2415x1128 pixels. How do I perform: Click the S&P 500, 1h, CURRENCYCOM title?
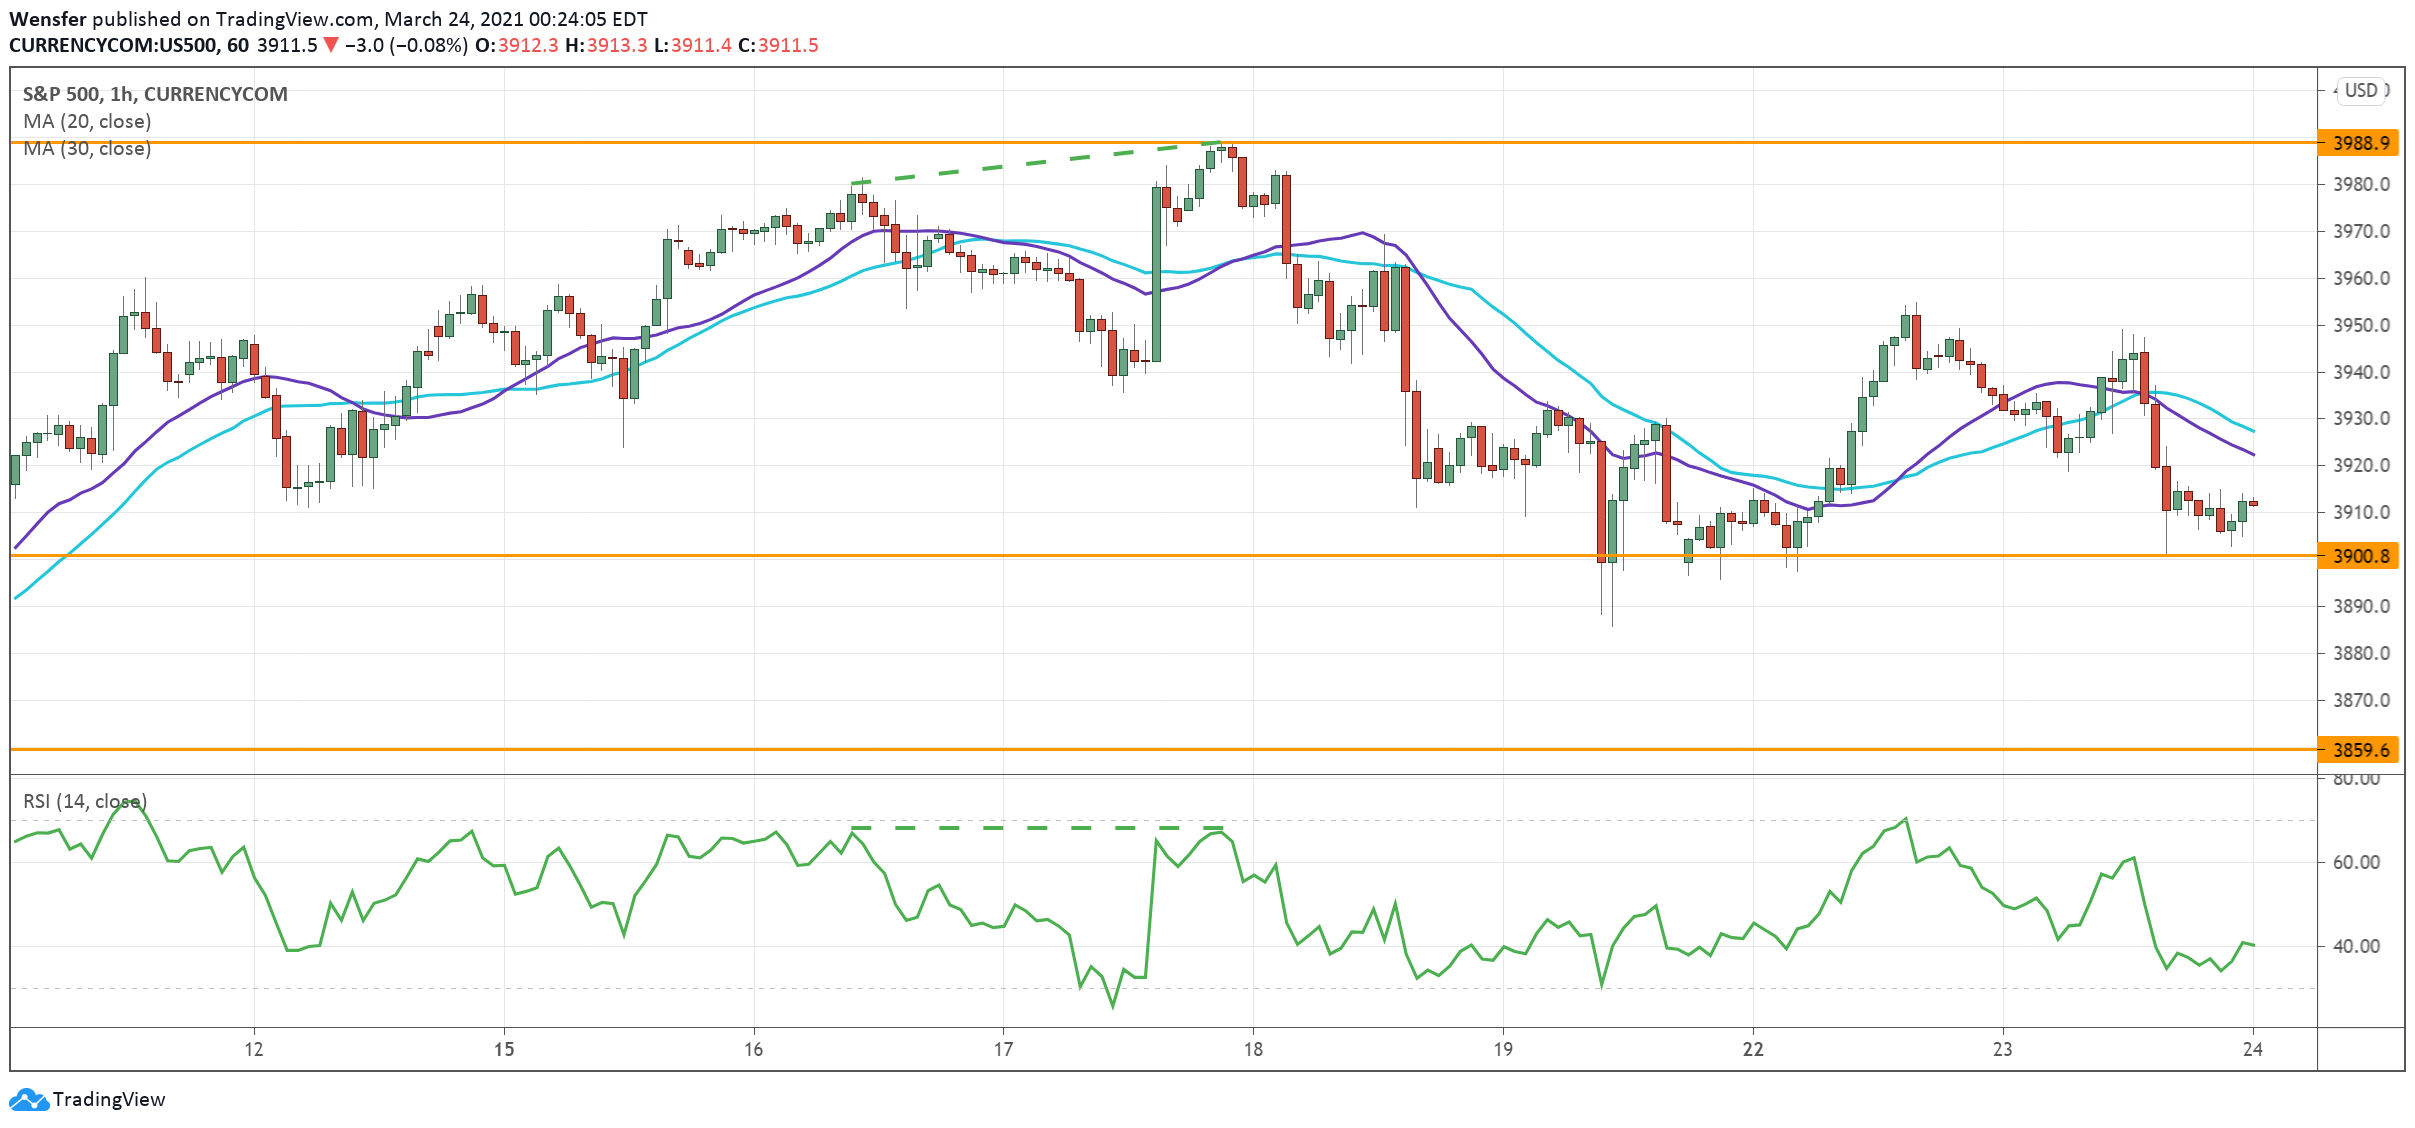point(155,94)
